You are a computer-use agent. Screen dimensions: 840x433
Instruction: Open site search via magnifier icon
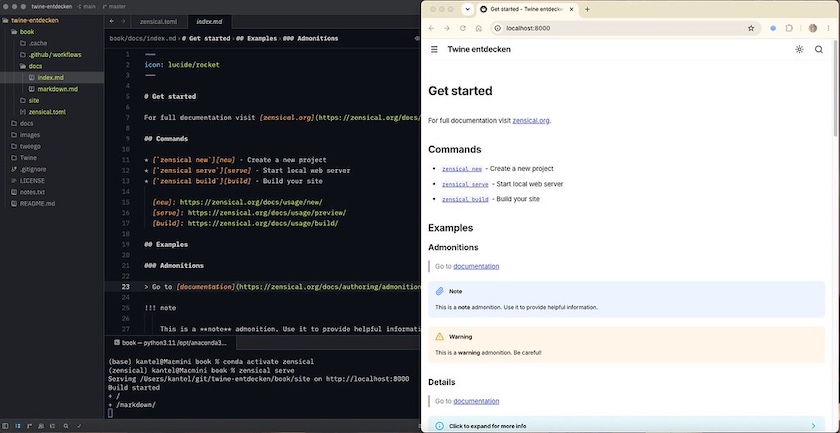coord(819,49)
